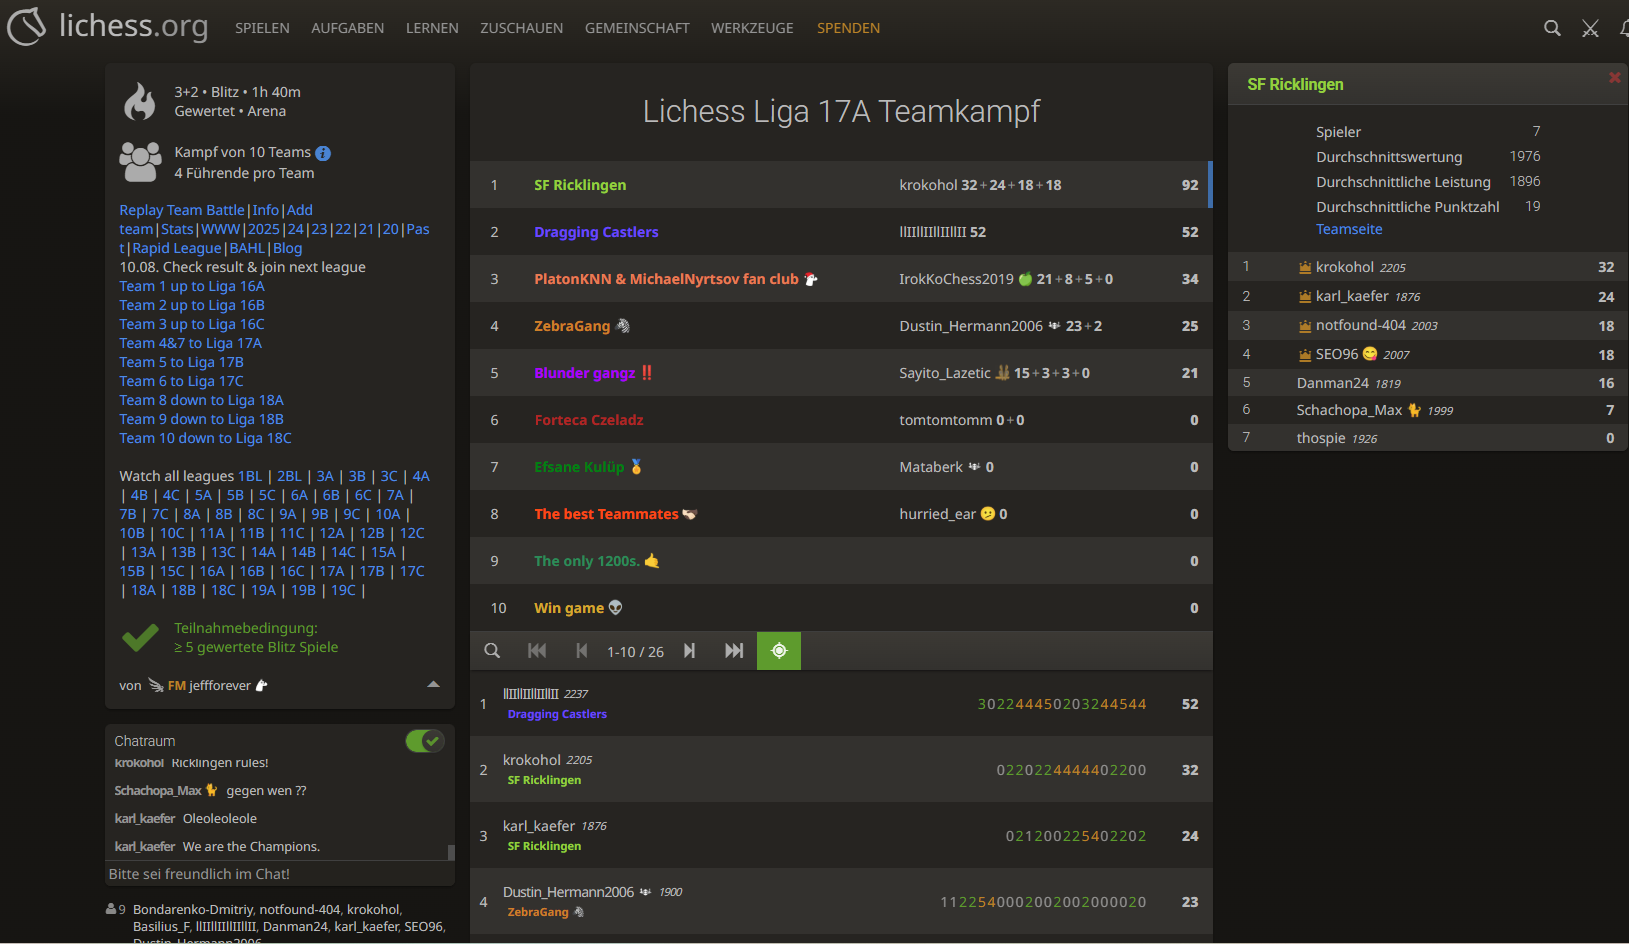Open the ZUSCHAUEN menu
The width and height of the screenshot is (1629, 944).
pyautogui.click(x=521, y=28)
